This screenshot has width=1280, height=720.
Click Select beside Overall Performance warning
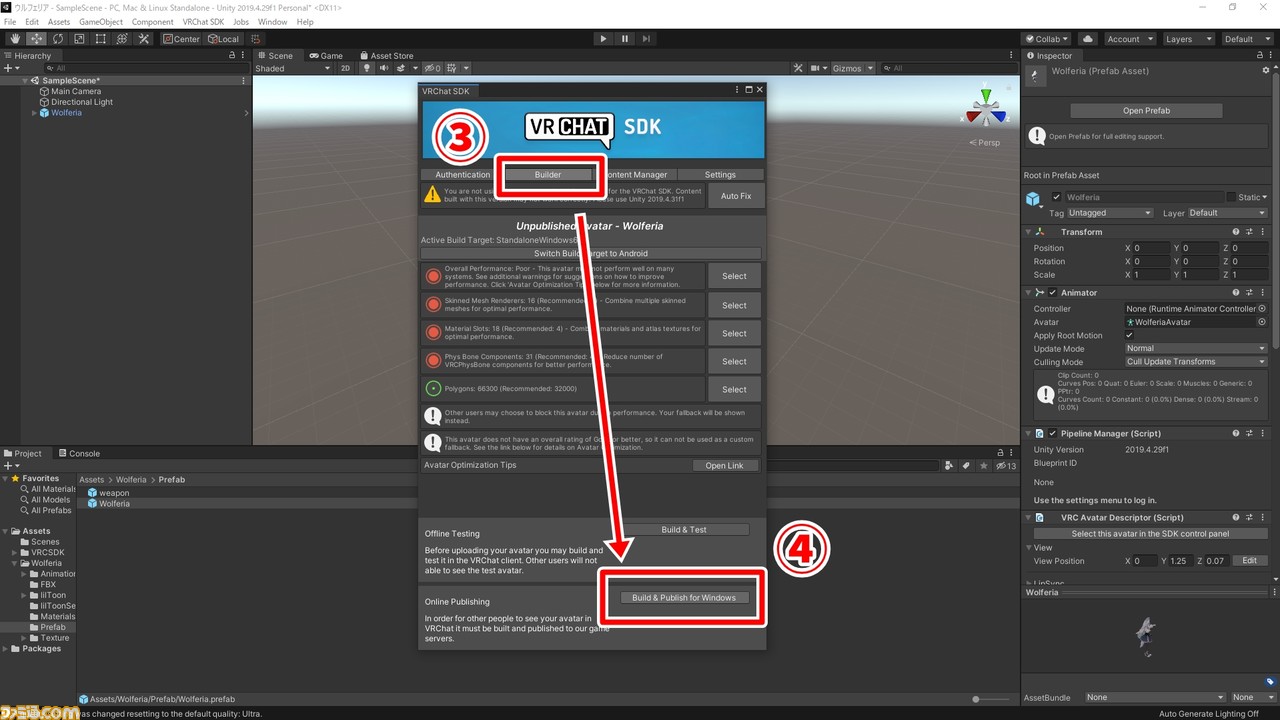[734, 276]
